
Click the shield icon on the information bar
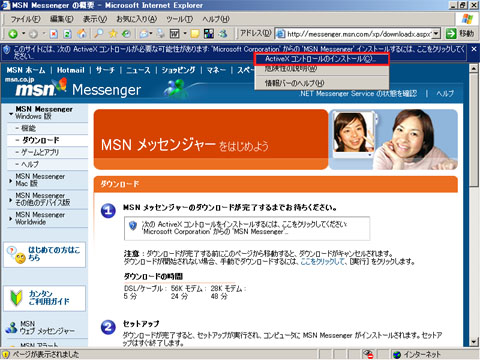6,50
